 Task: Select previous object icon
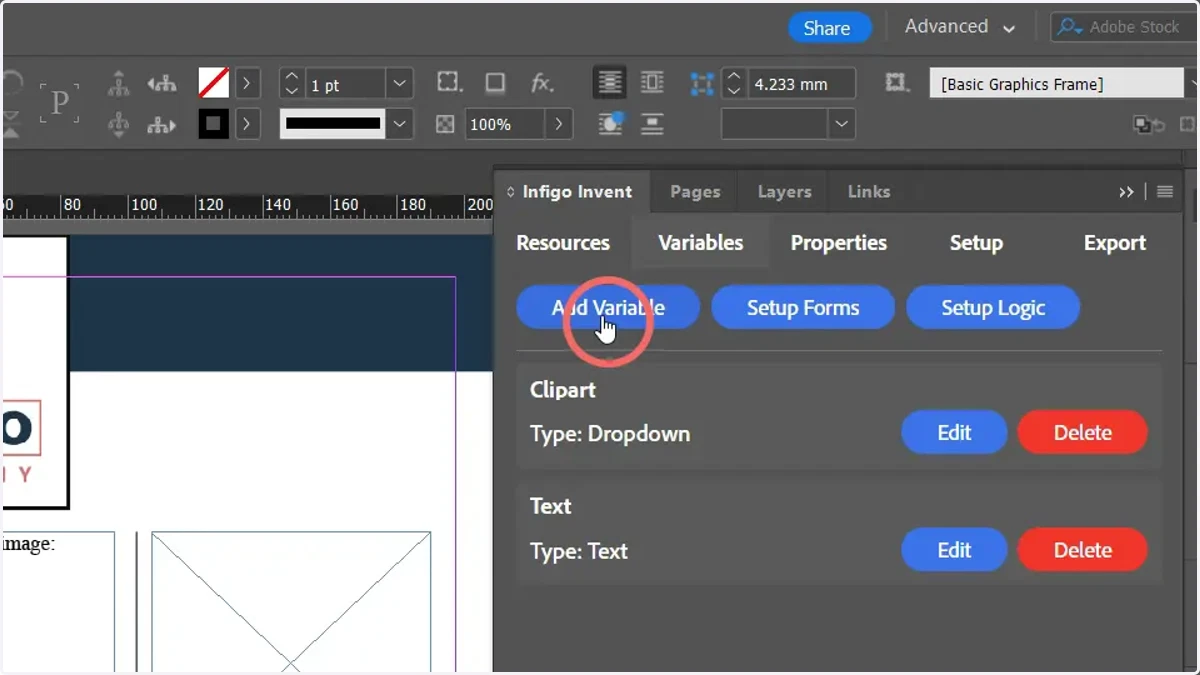tap(162, 85)
